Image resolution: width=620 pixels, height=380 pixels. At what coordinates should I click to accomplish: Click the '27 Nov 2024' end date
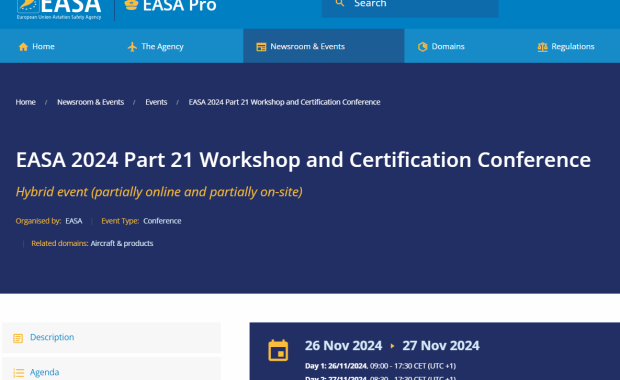coord(441,346)
